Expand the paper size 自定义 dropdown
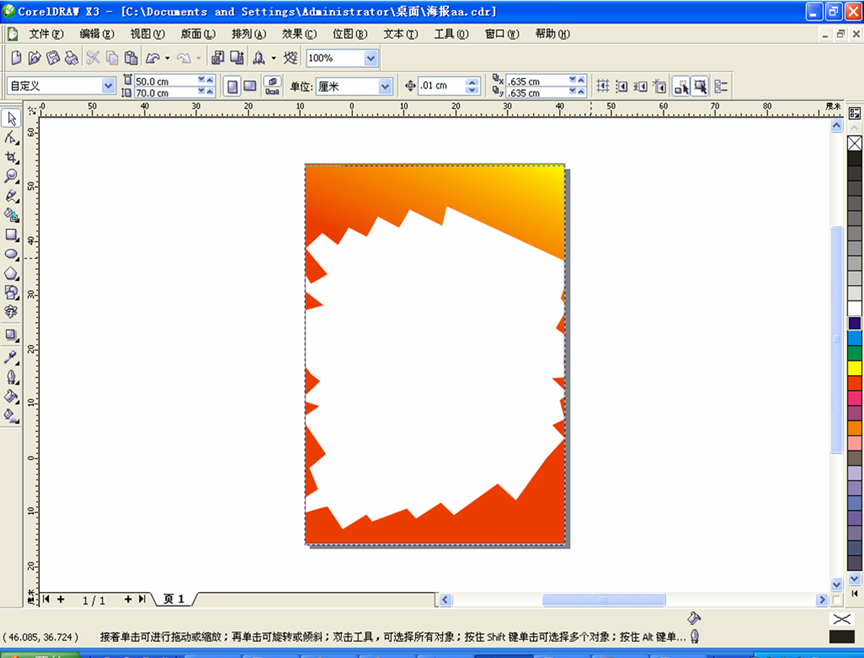Viewport: 864px width, 658px height. pos(107,87)
